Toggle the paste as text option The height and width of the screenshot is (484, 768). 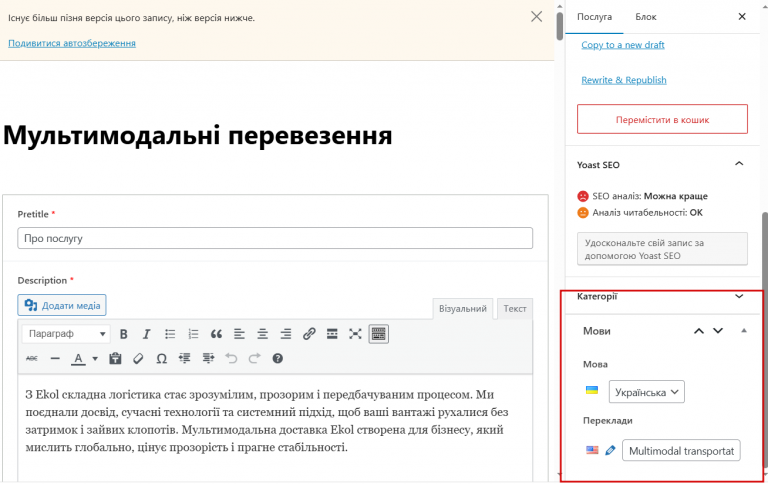[115, 358]
